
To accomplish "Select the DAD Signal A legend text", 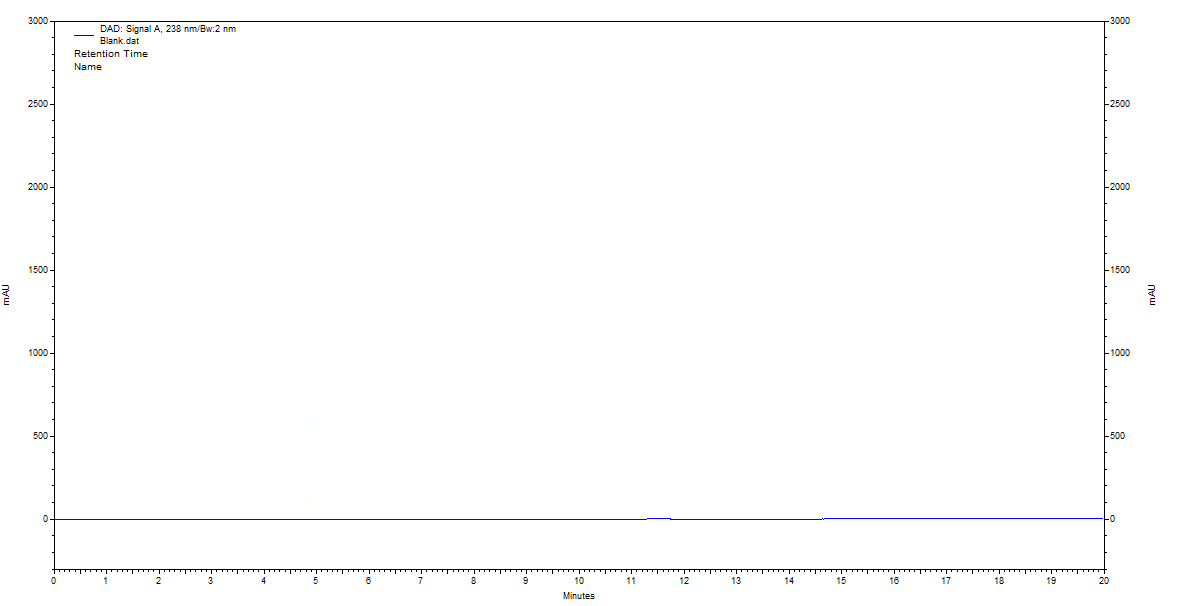I will coord(167,29).
